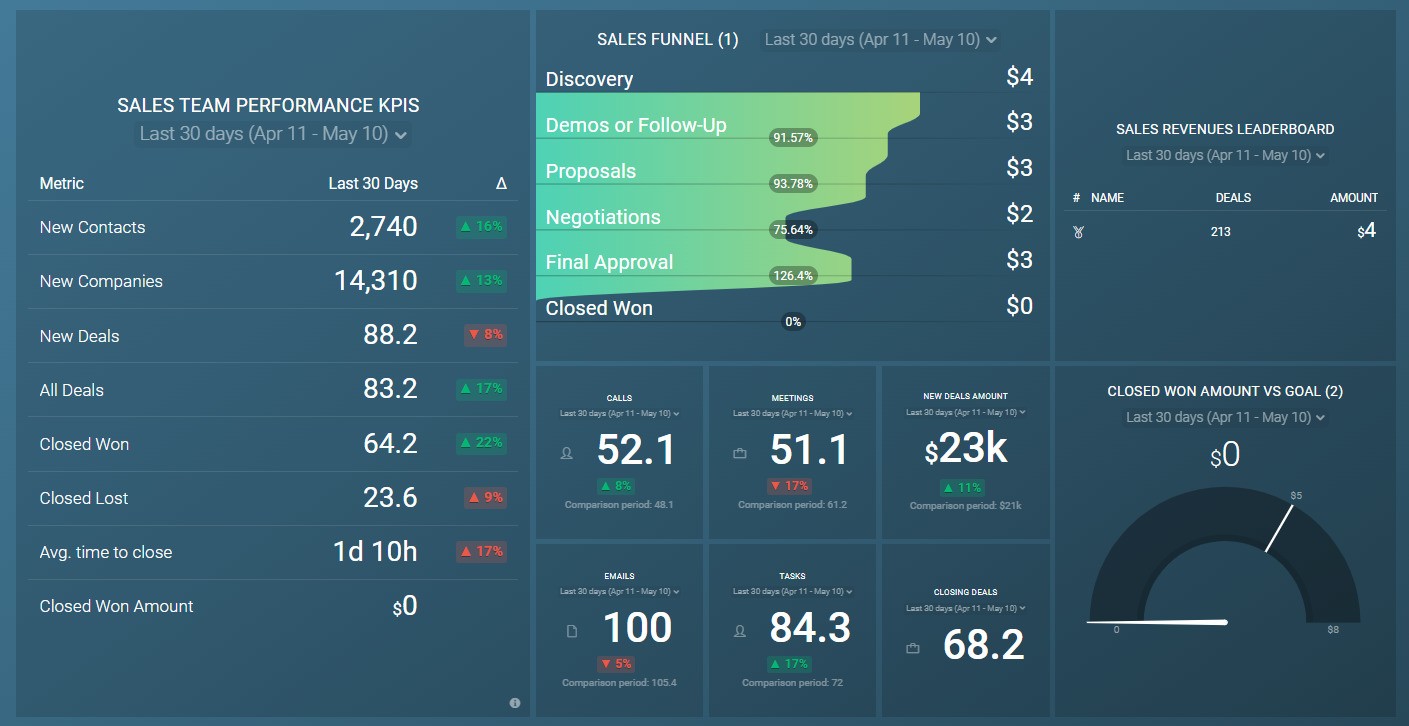Open the date range dropdown under Sales Team Performance KPIs
The height and width of the screenshot is (726, 1409).
click(272, 134)
